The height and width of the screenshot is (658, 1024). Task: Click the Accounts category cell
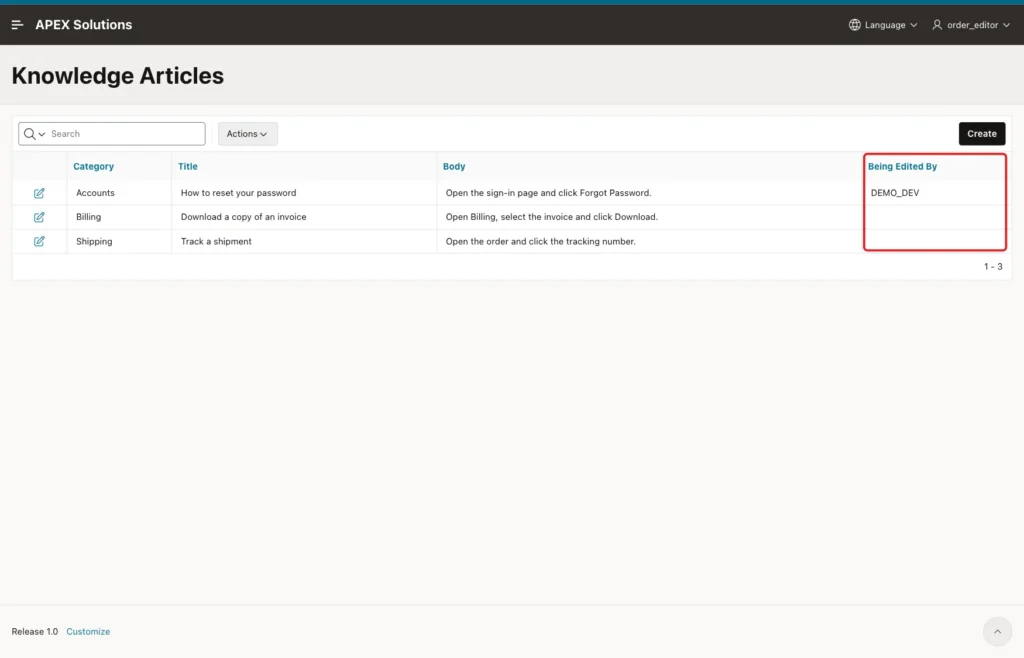[x=95, y=193]
